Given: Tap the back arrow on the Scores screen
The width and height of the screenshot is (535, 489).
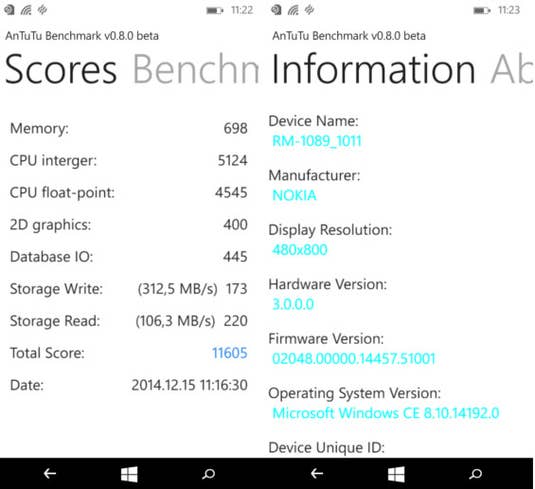Looking at the screenshot, I should click(x=50, y=473).
